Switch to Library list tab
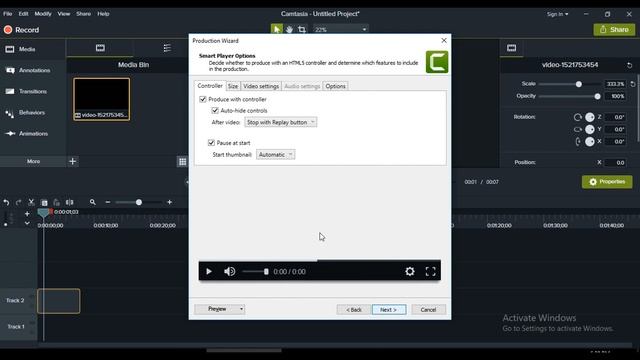Viewport: 640px width, 360px height. tap(167, 48)
